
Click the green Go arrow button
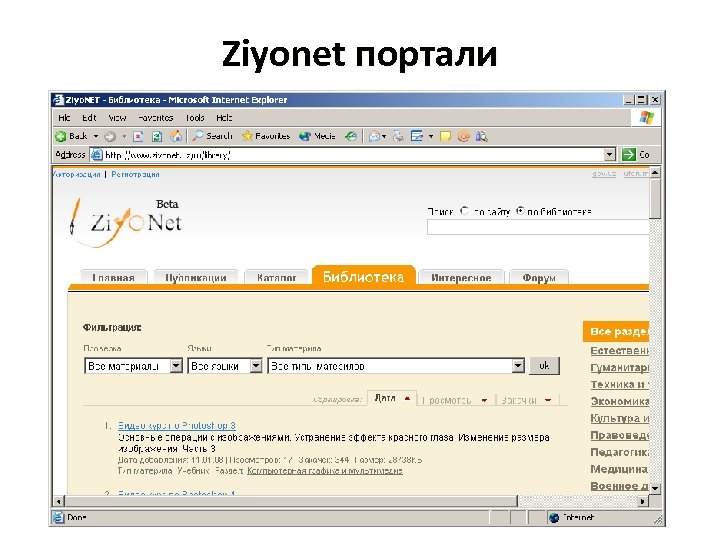[x=628, y=155]
